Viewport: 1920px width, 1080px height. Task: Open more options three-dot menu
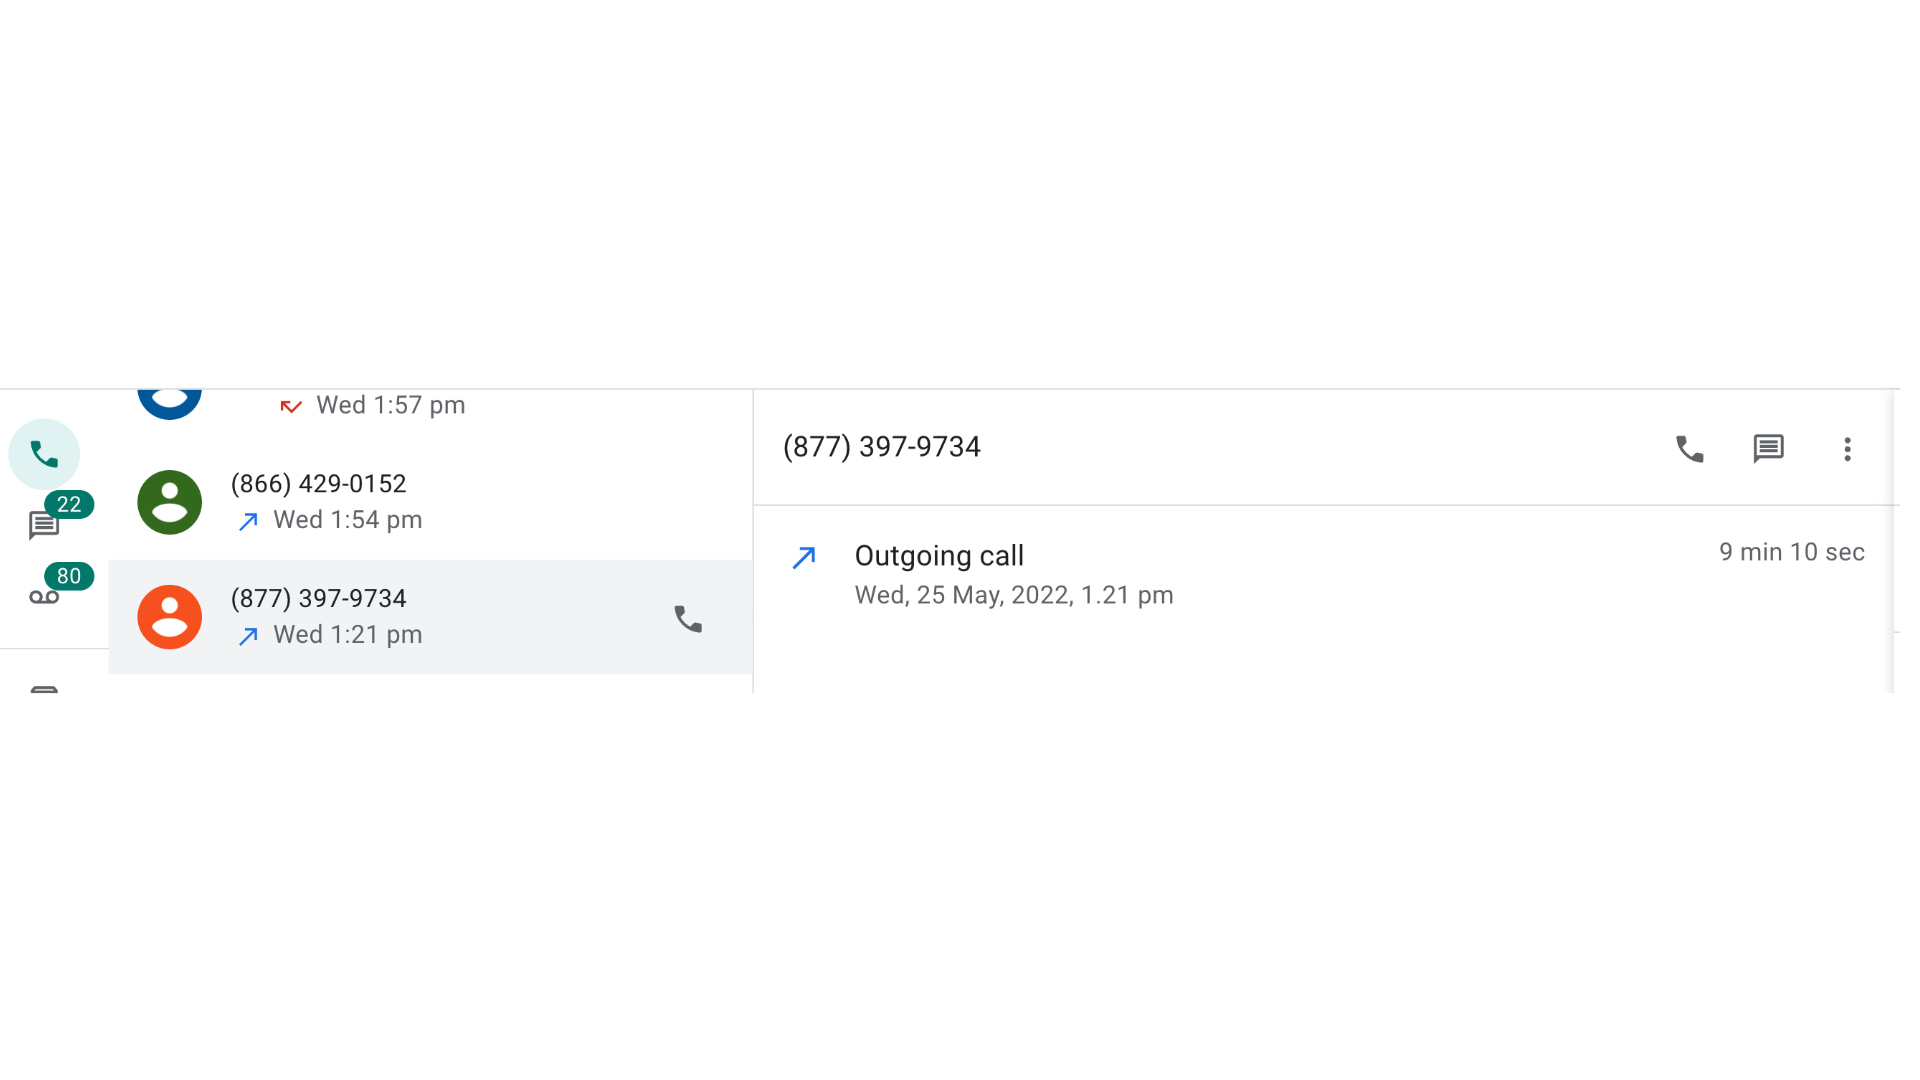click(x=1847, y=449)
